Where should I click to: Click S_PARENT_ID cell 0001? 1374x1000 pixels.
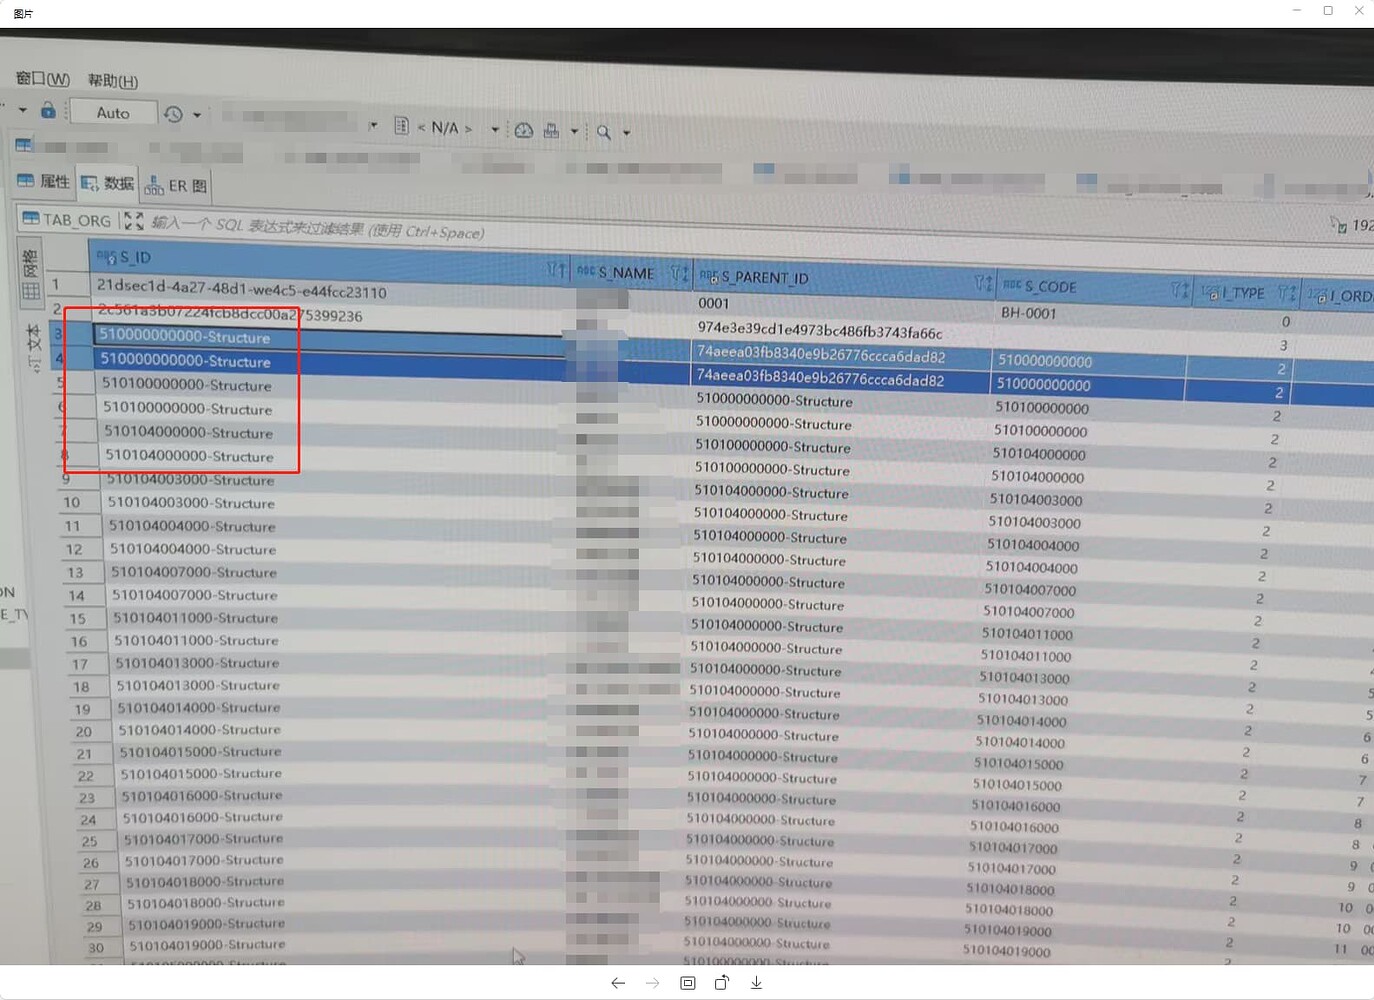[714, 303]
